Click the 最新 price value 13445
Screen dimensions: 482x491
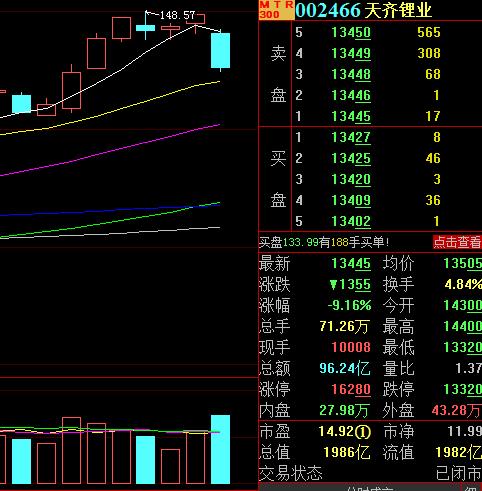click(x=351, y=264)
